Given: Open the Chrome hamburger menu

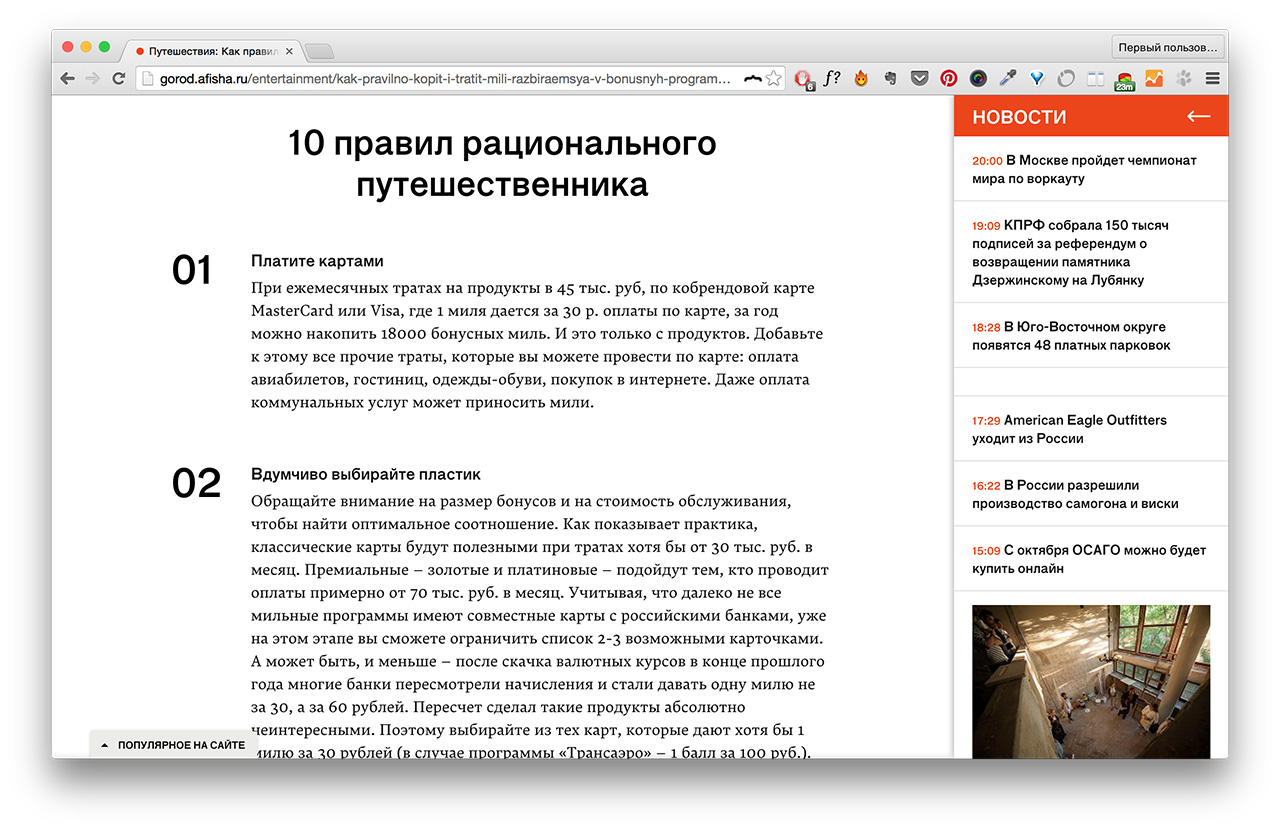Looking at the screenshot, I should [x=1213, y=78].
